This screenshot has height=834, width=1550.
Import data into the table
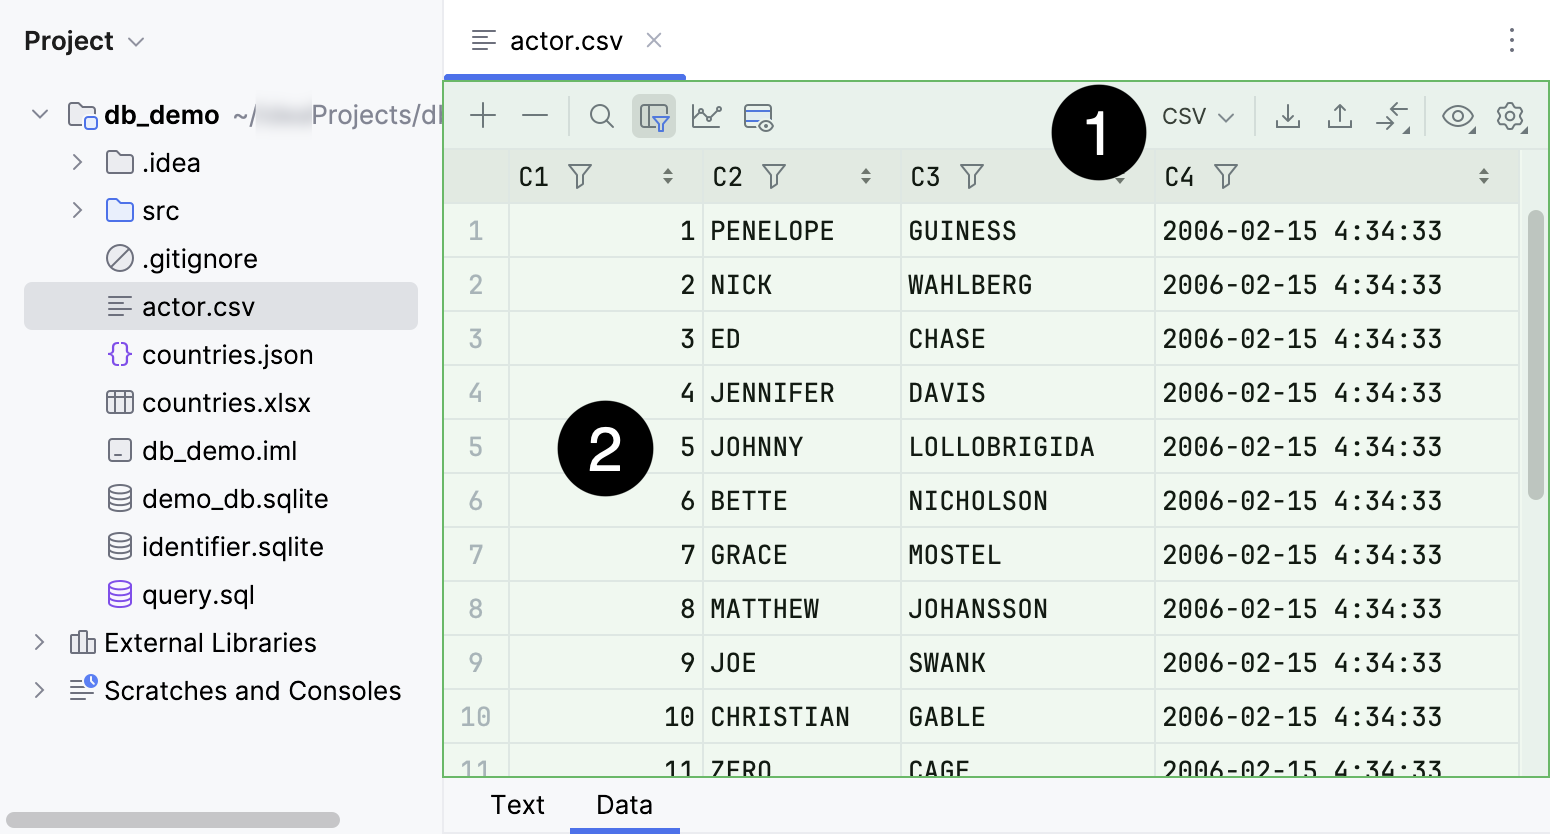click(1287, 116)
